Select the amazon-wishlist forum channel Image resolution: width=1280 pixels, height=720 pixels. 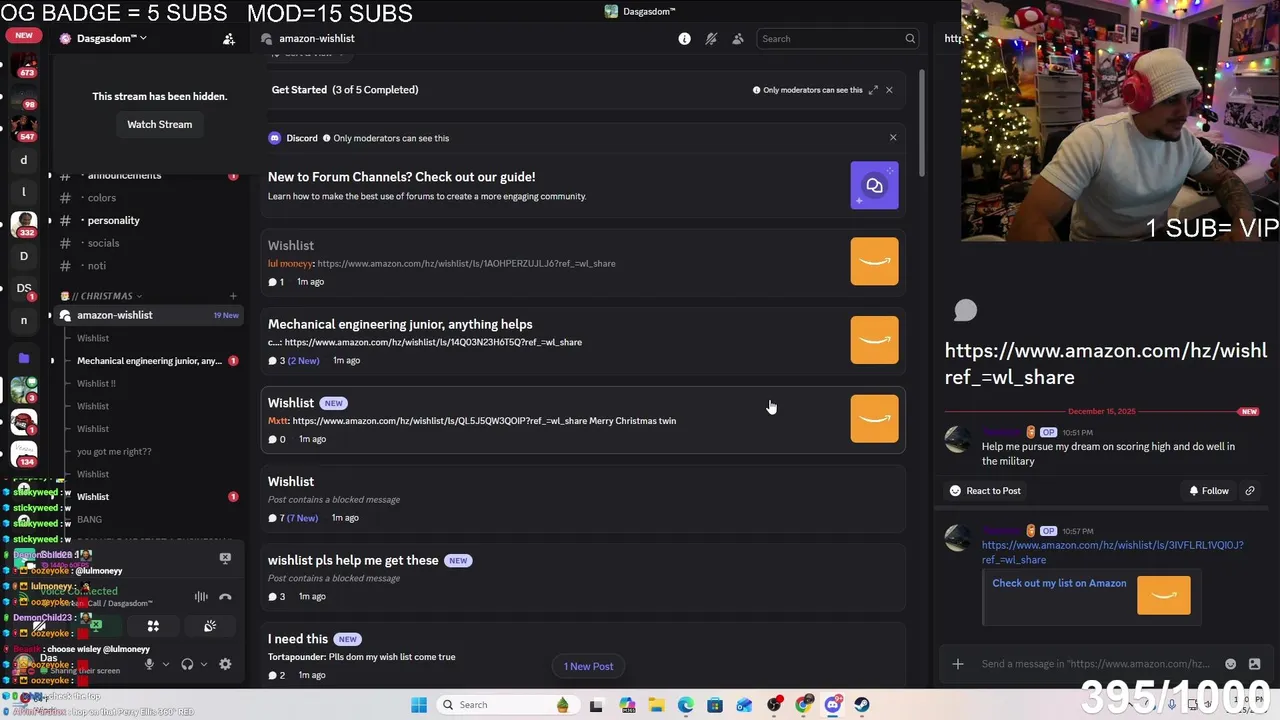[x=148, y=315]
